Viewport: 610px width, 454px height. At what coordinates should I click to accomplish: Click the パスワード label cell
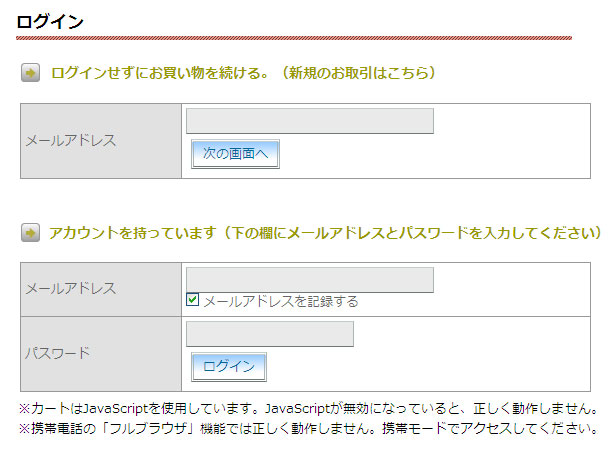[x=101, y=354]
